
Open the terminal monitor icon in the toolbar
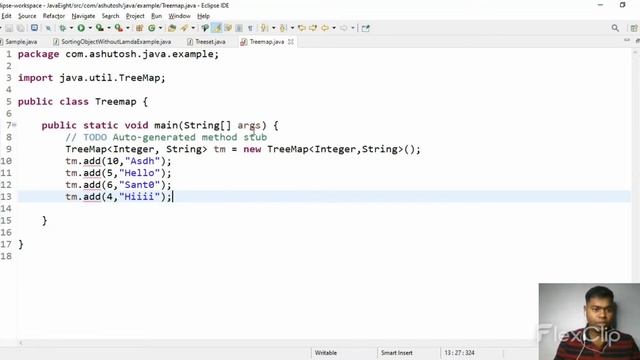[x=34, y=28]
